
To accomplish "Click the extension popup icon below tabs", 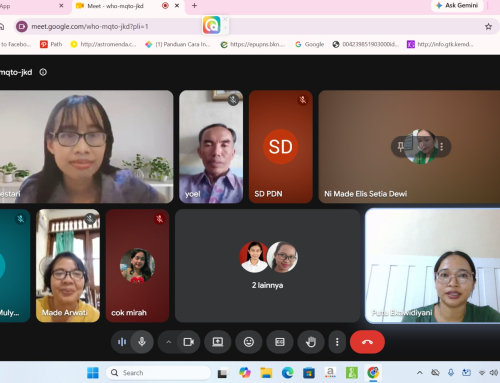I will point(212,25).
